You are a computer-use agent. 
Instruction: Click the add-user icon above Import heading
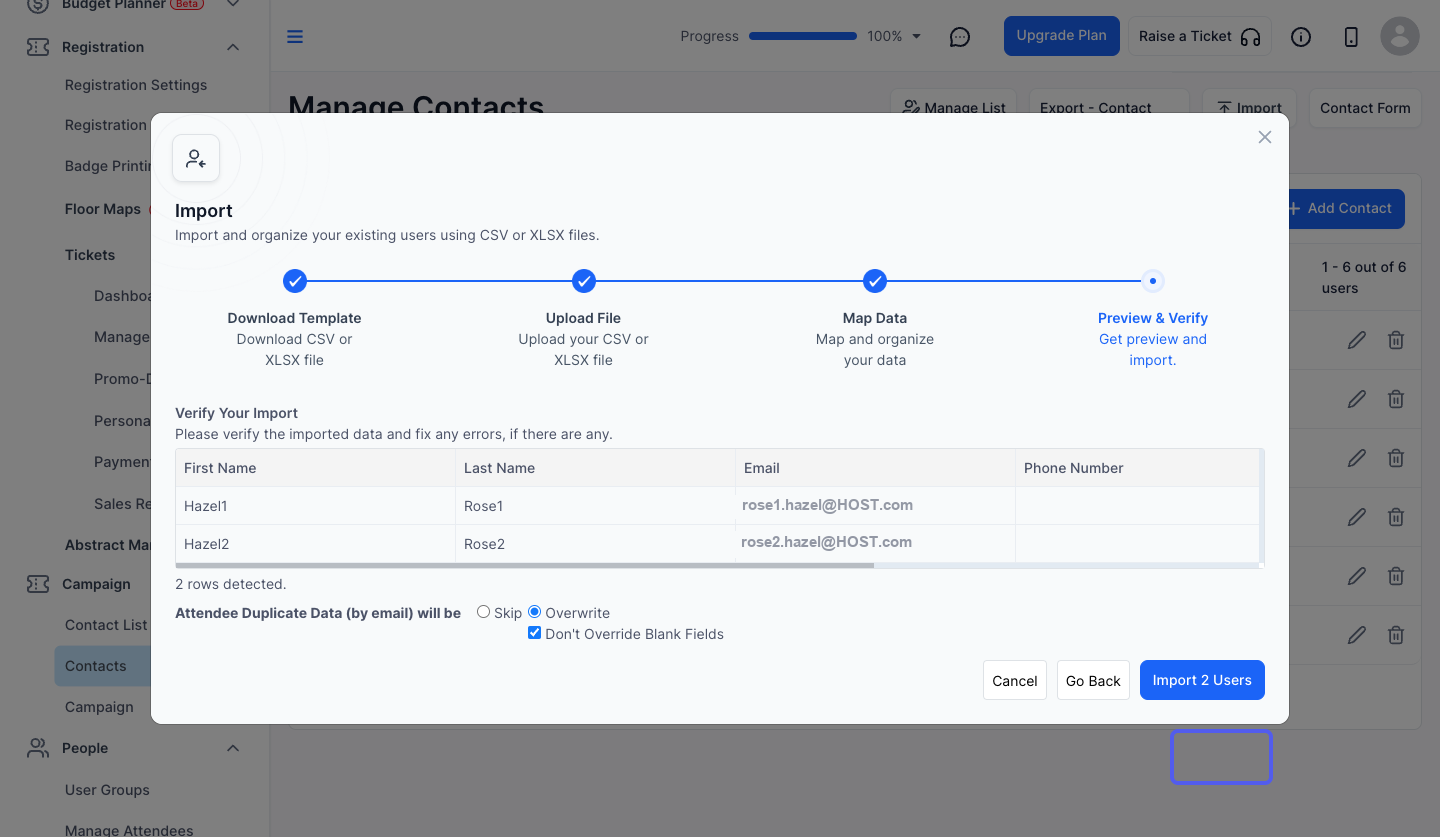(196, 158)
